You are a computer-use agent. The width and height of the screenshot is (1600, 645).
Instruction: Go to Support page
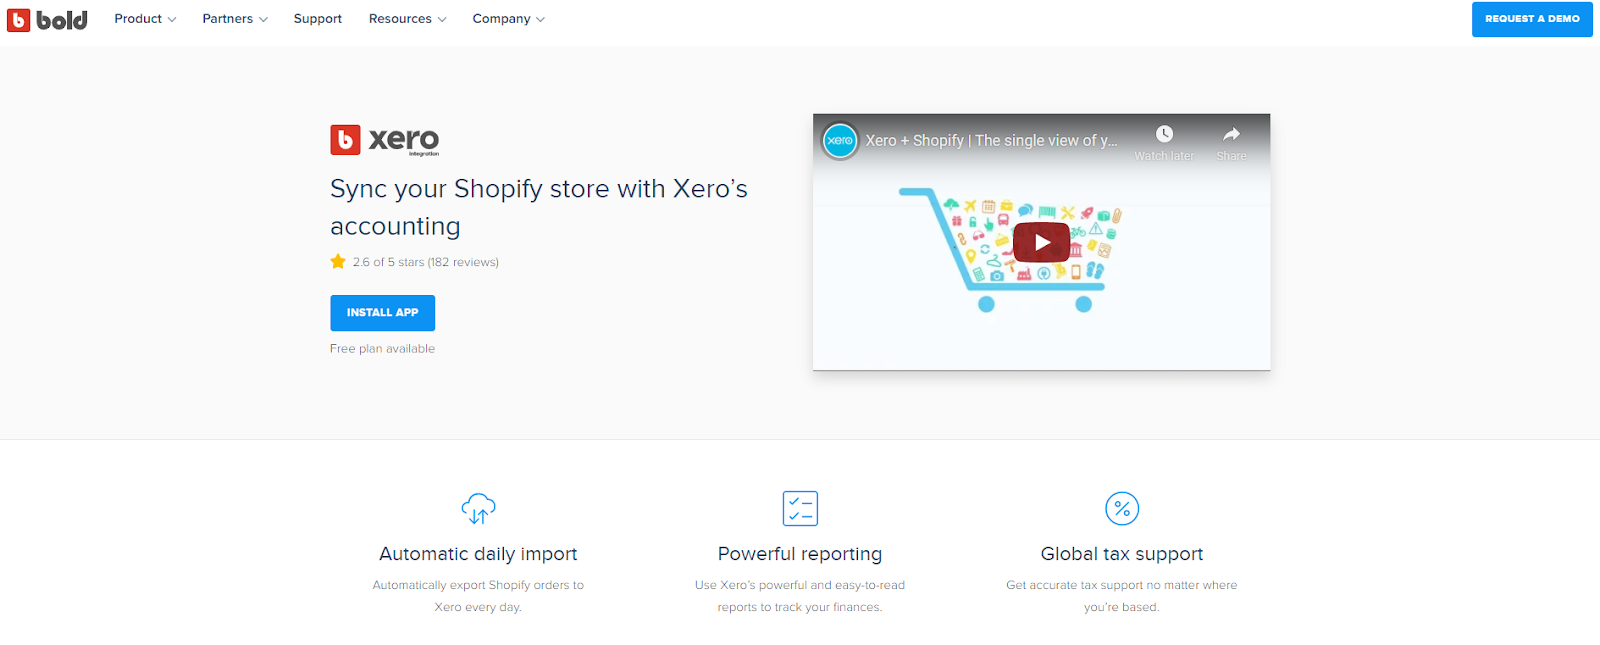tap(318, 19)
